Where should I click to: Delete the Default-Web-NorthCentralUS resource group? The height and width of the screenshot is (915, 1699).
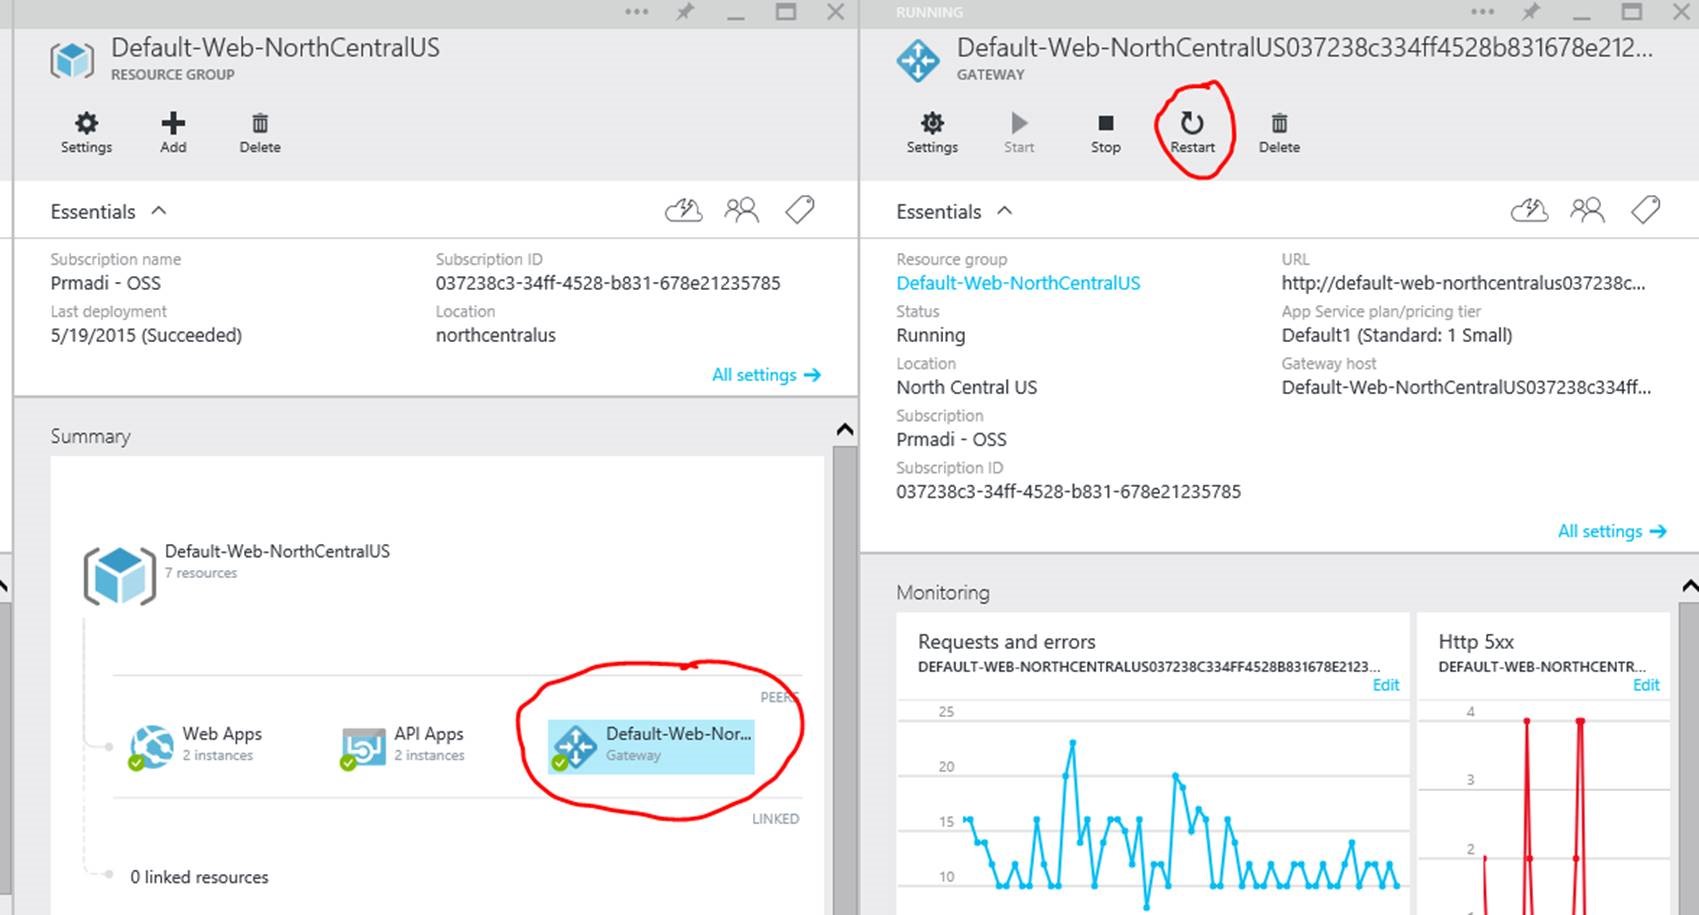260,132
